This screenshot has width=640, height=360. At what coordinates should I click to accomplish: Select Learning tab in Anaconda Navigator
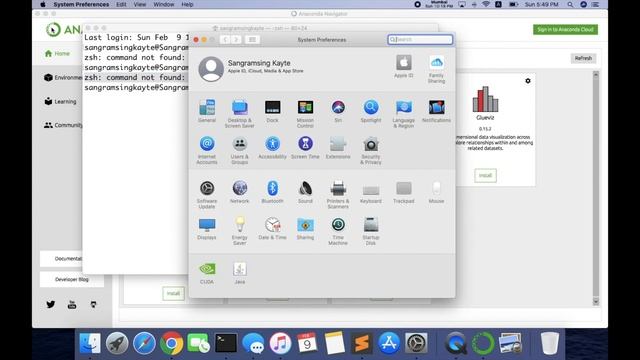click(60, 101)
